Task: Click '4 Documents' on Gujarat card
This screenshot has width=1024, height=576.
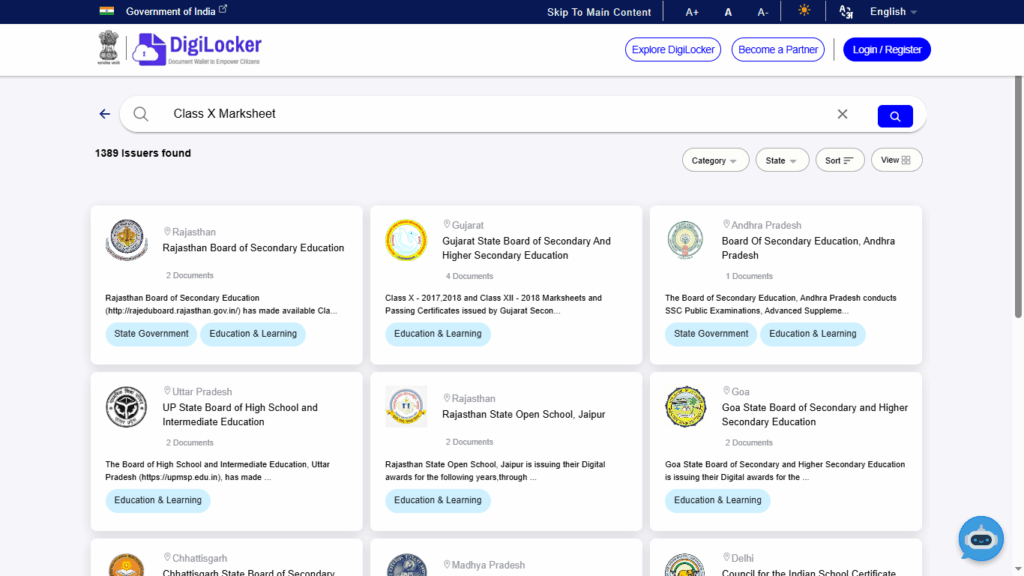Action: 469,276
